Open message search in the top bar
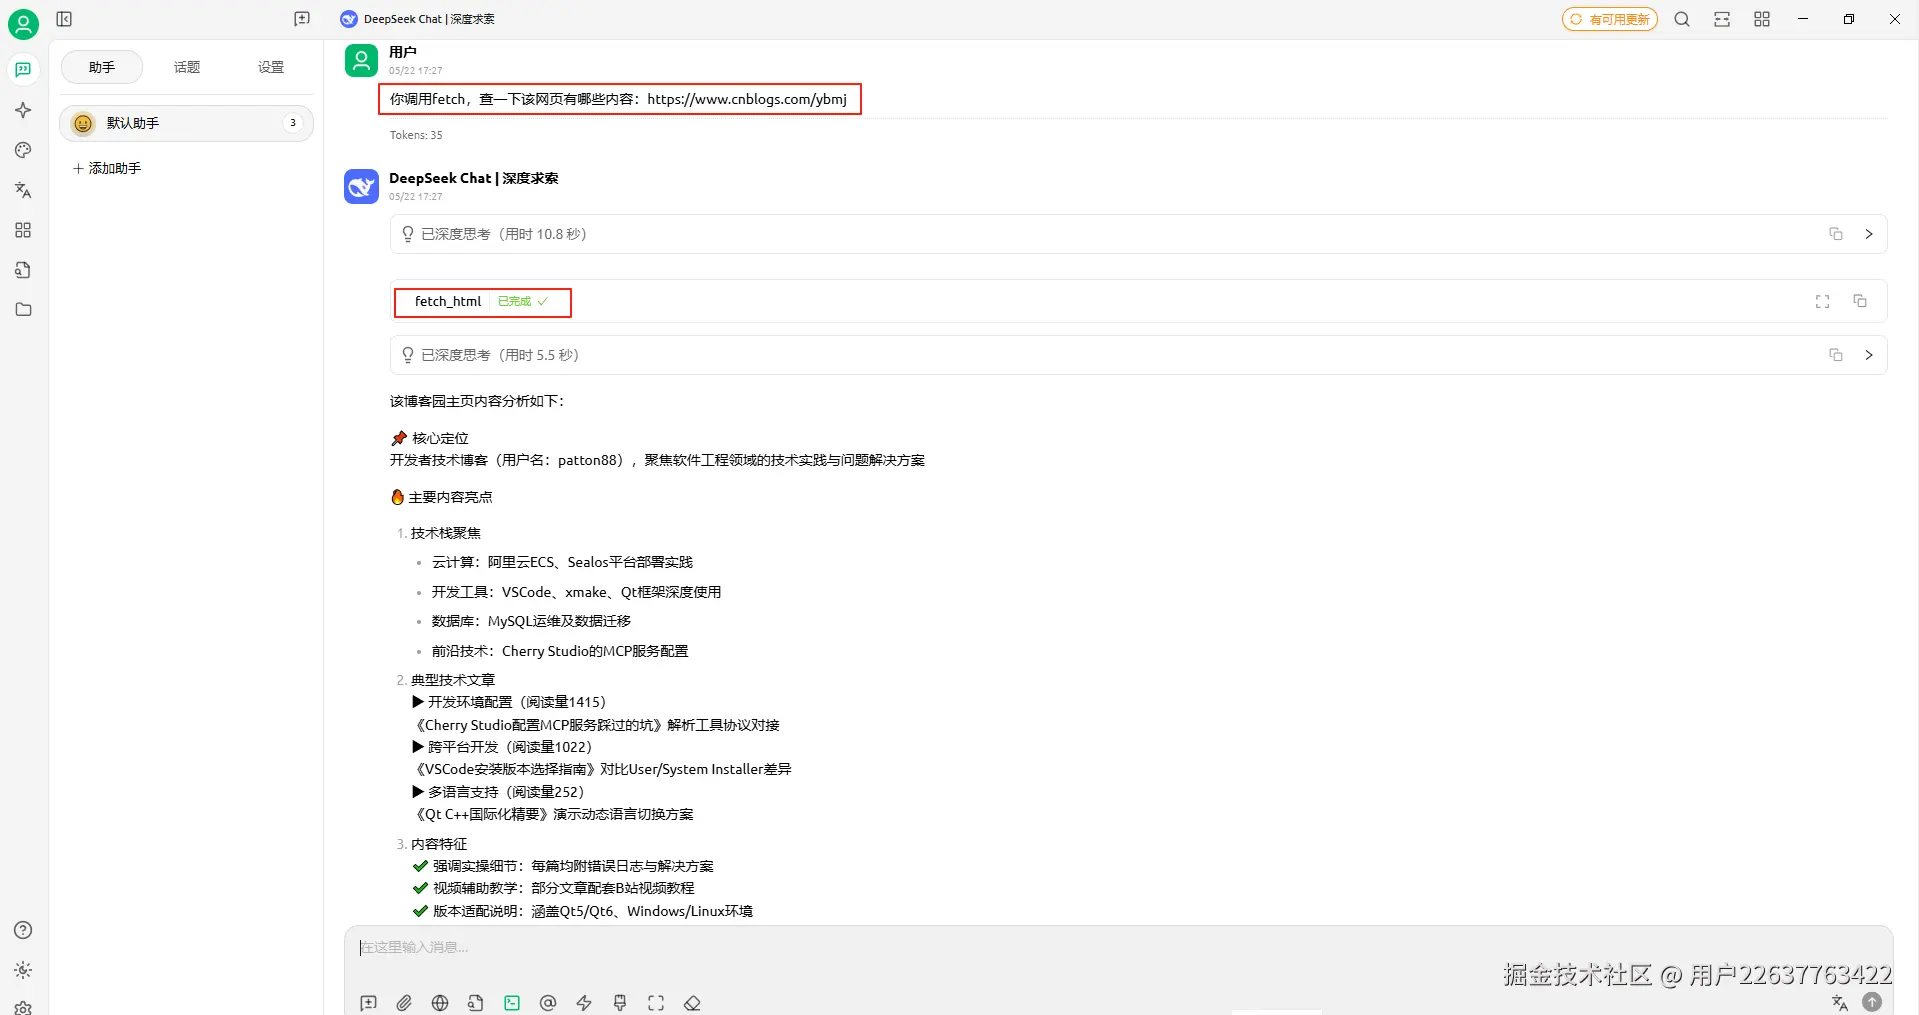Image resolution: width=1919 pixels, height=1015 pixels. click(x=1682, y=19)
